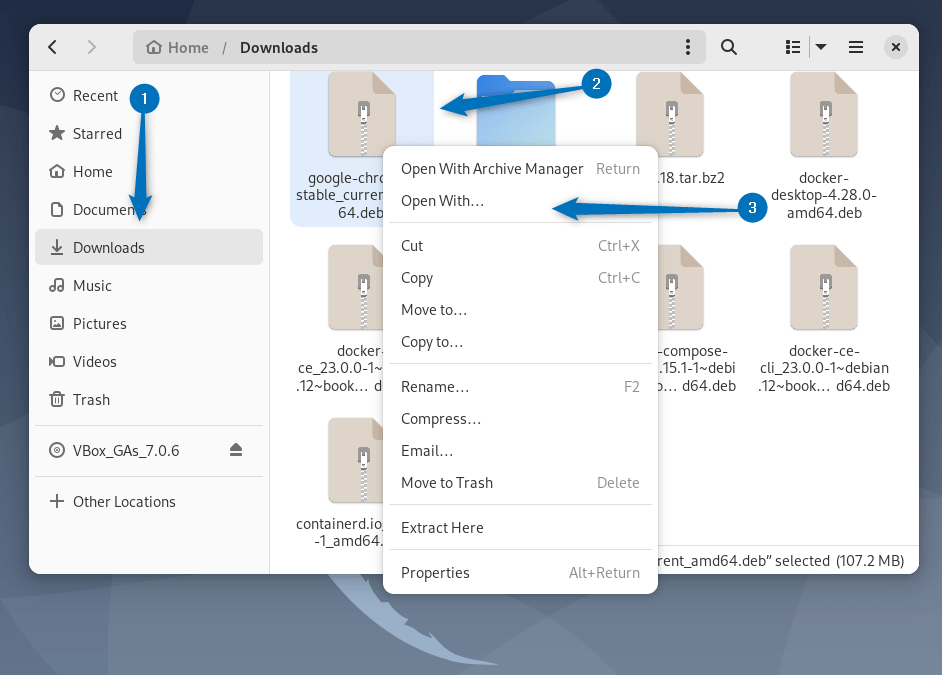Click the back navigation arrow

coord(53,47)
